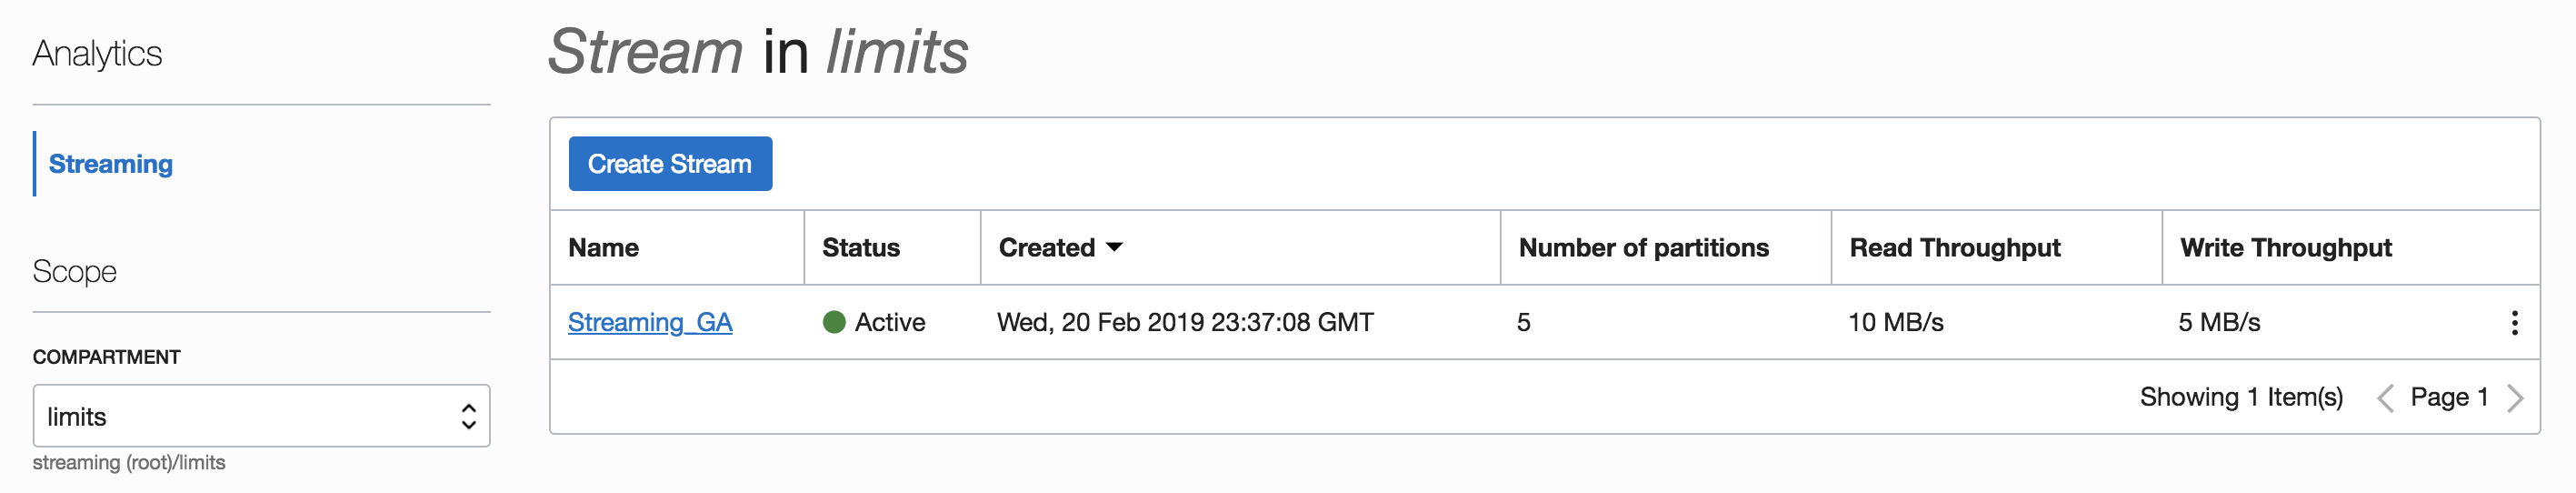Click the Status column header
The width and height of the screenshot is (2576, 493).
(861, 248)
